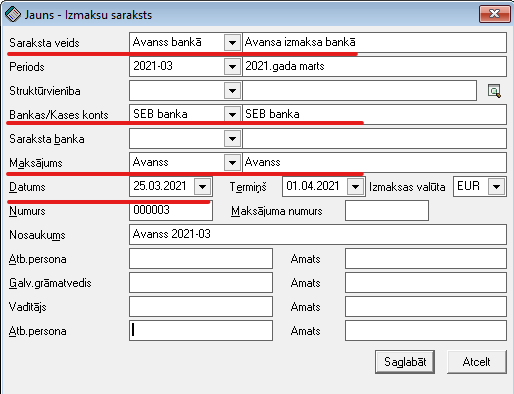Click the empty Struktūrvienība description field
This screenshot has width=514, height=394.
coord(360,91)
